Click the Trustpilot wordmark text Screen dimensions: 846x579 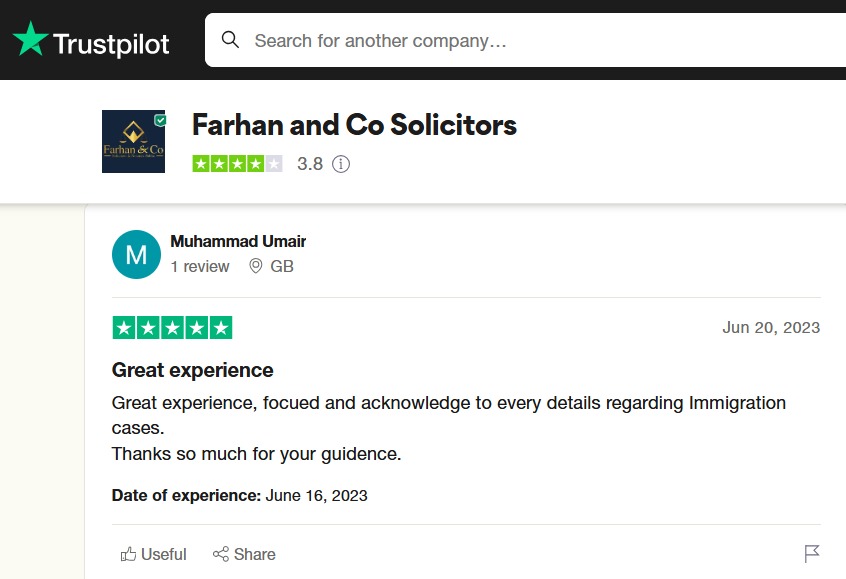click(x=111, y=43)
